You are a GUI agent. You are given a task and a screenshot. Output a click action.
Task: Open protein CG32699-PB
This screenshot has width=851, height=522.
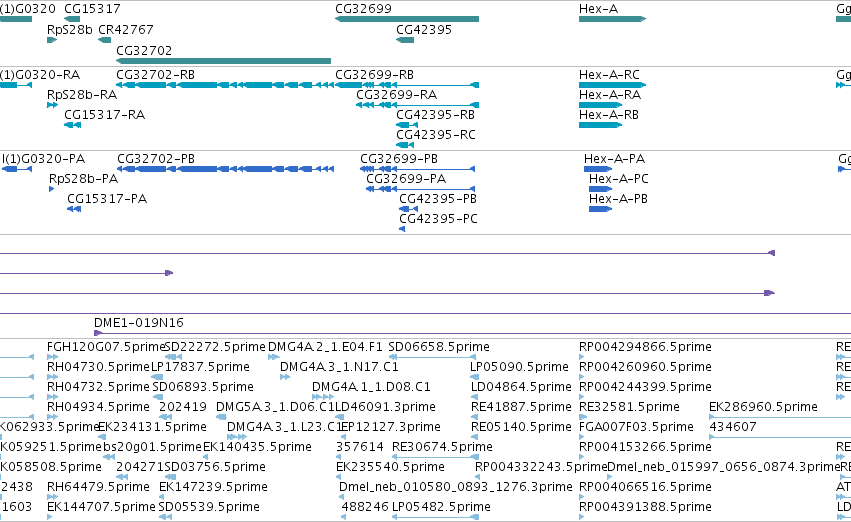click(399, 159)
